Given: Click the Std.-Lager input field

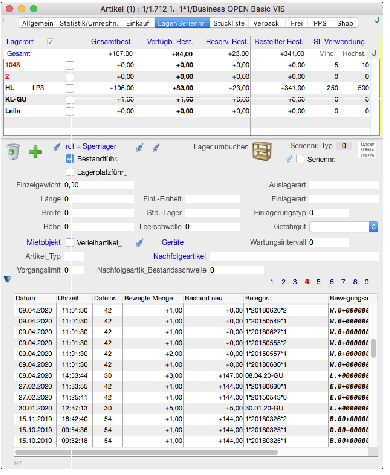Looking at the screenshot, I should [212, 213].
